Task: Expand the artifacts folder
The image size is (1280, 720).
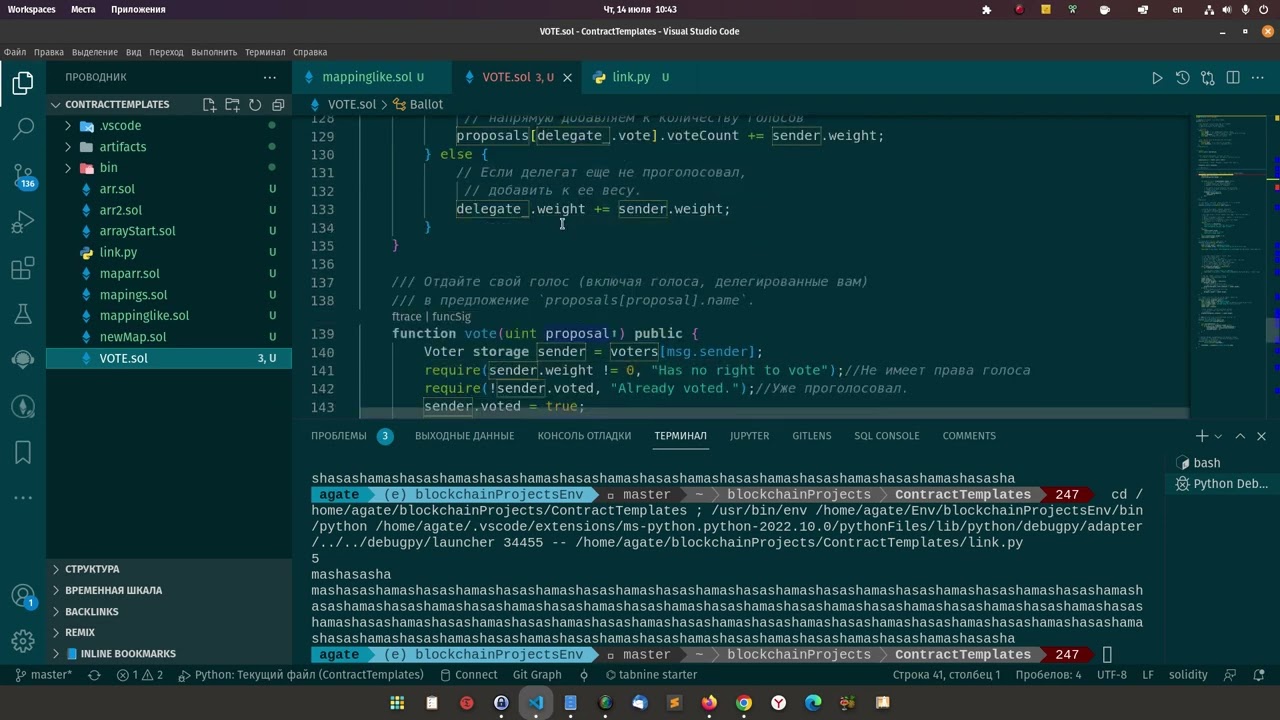Action: coord(68,147)
